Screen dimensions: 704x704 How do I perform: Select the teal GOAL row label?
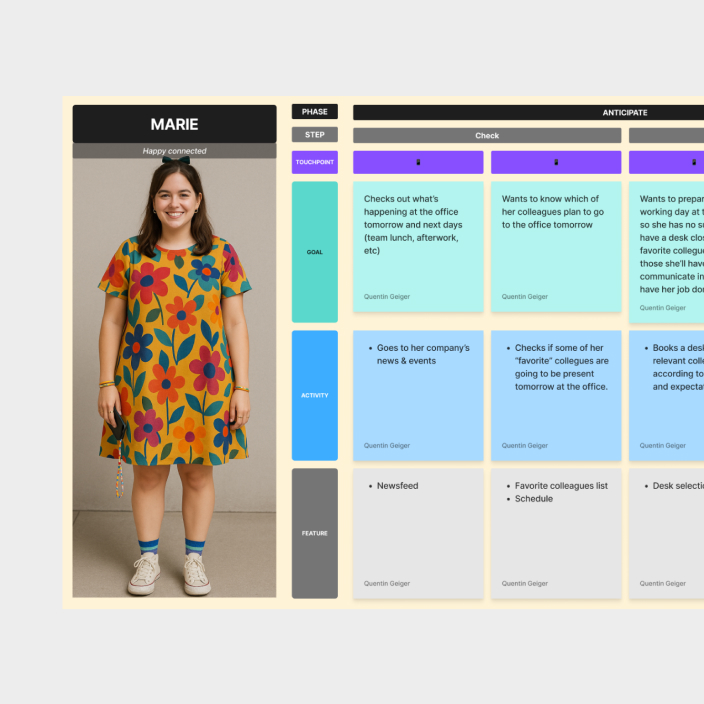click(315, 252)
